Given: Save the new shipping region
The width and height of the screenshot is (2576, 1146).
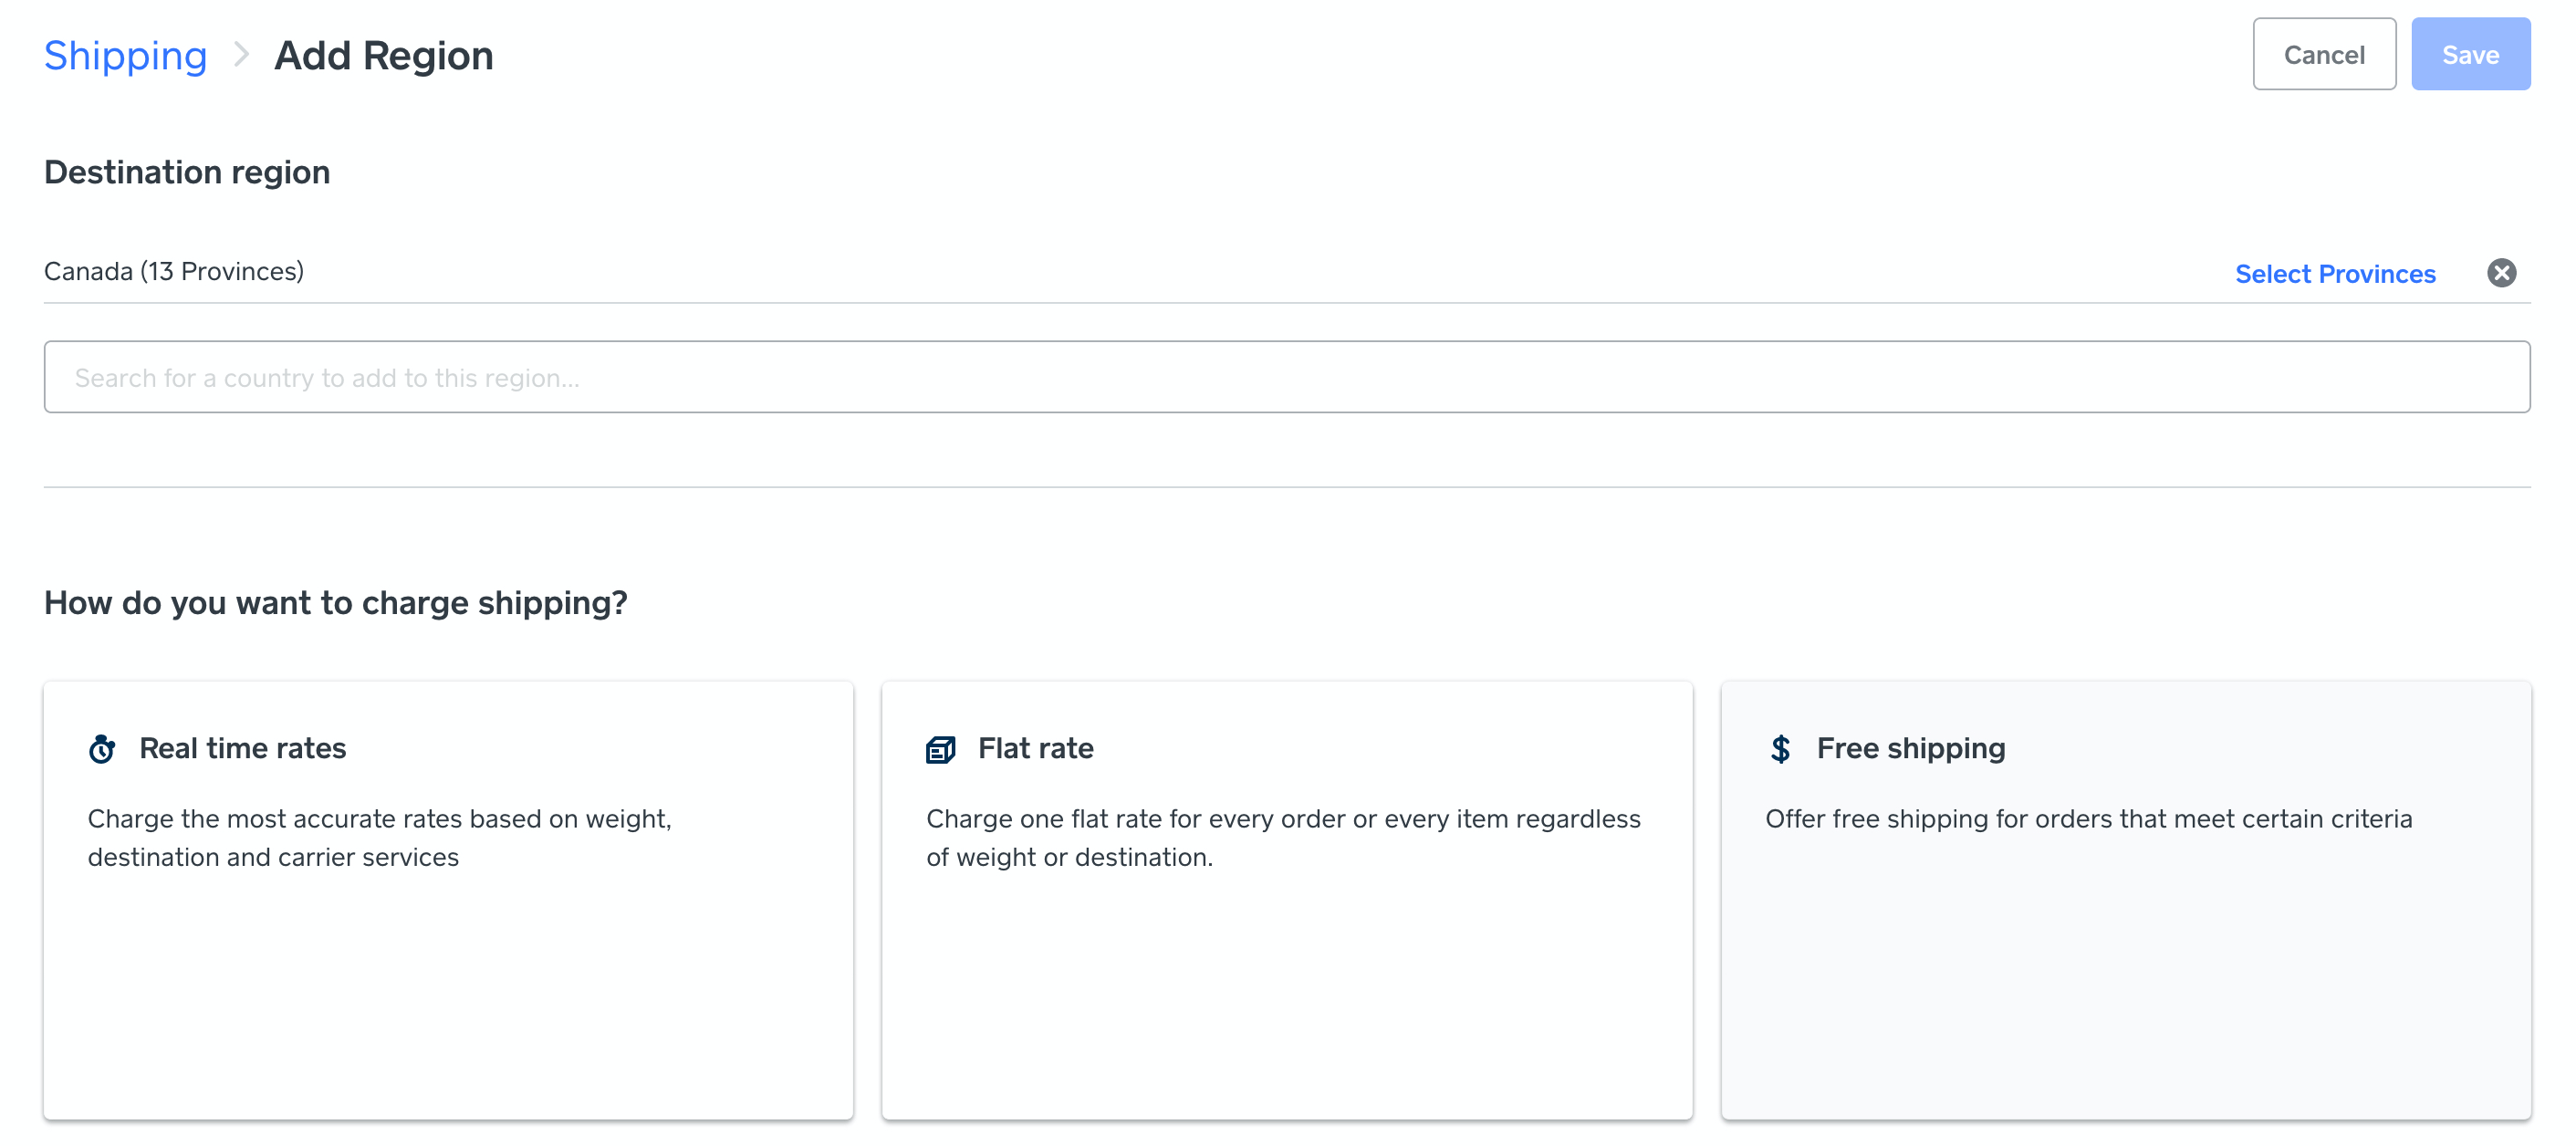Looking at the screenshot, I should pyautogui.click(x=2470, y=54).
